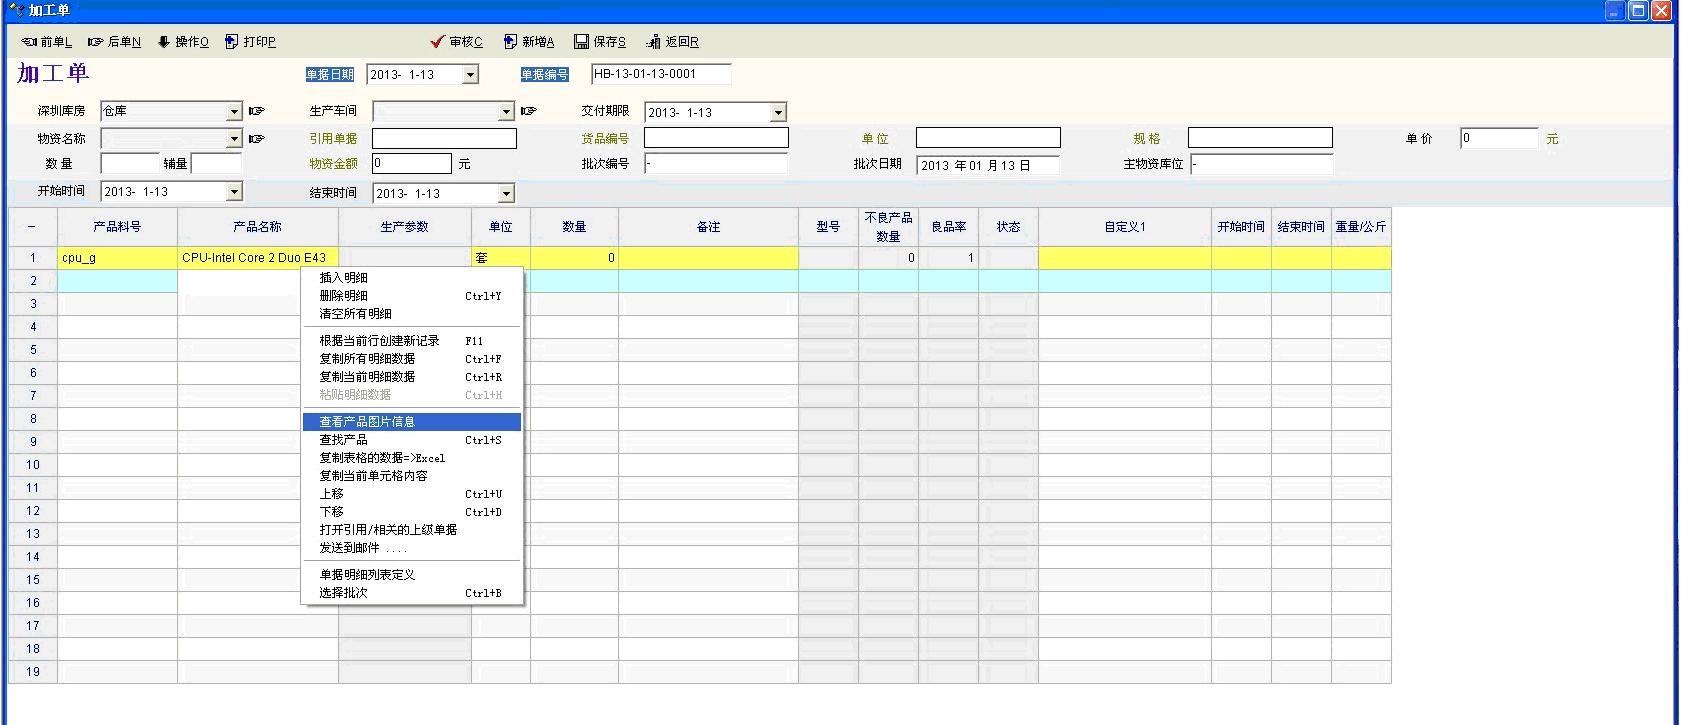Click the 保存 save disk icon

[581, 42]
